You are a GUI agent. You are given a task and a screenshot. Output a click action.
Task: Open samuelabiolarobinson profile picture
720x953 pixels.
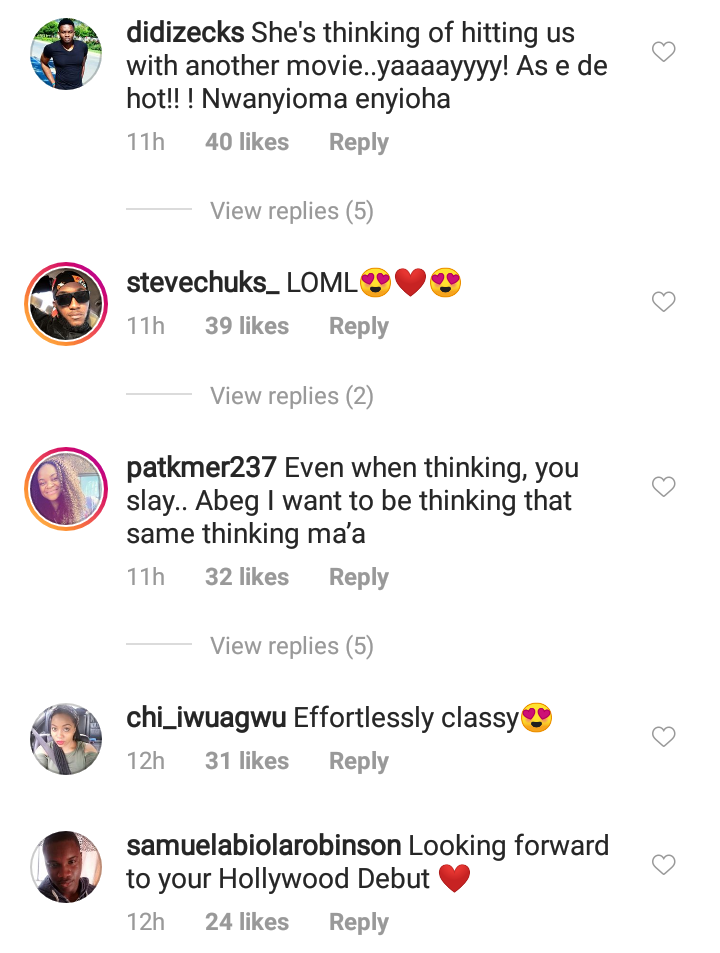(x=67, y=866)
